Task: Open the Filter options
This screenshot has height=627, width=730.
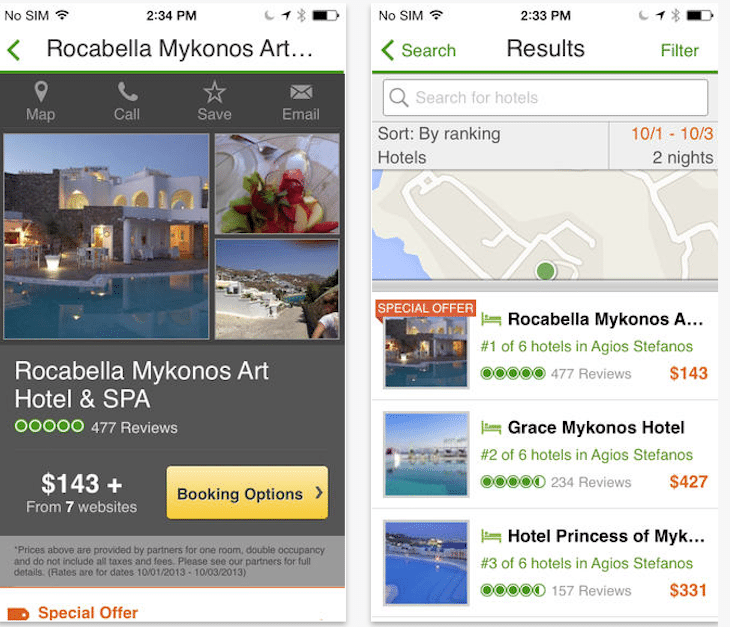Action: tap(679, 50)
